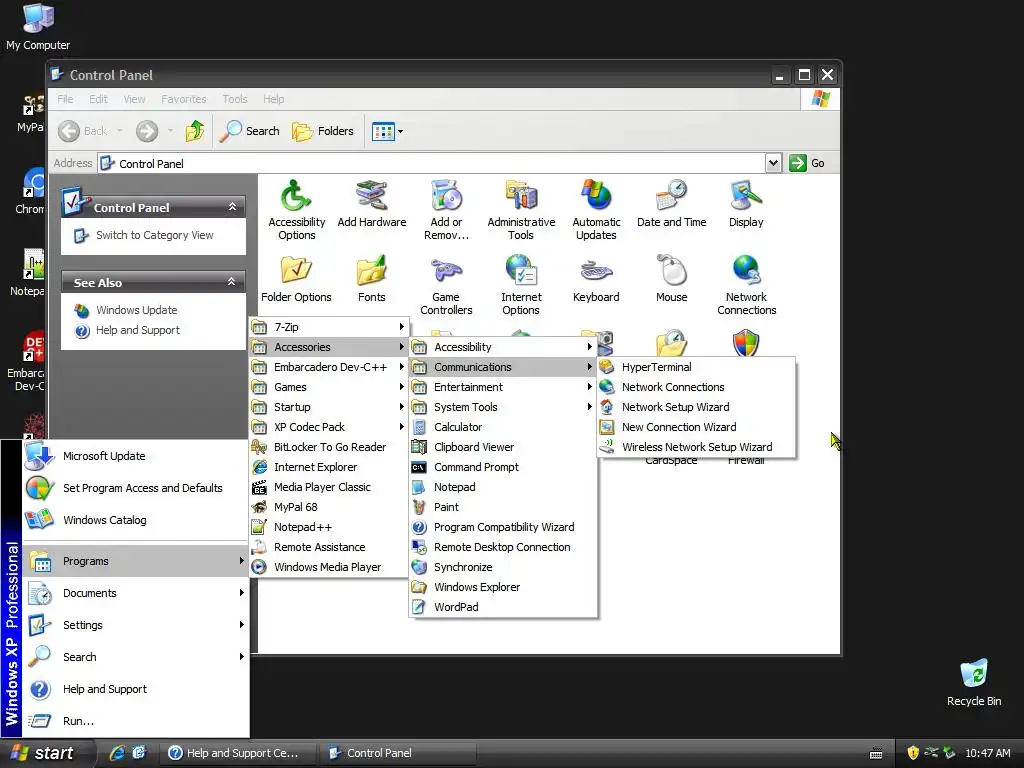Launch Command Prompt from Accessories
Viewport: 1024px width, 768px height.
point(503,467)
